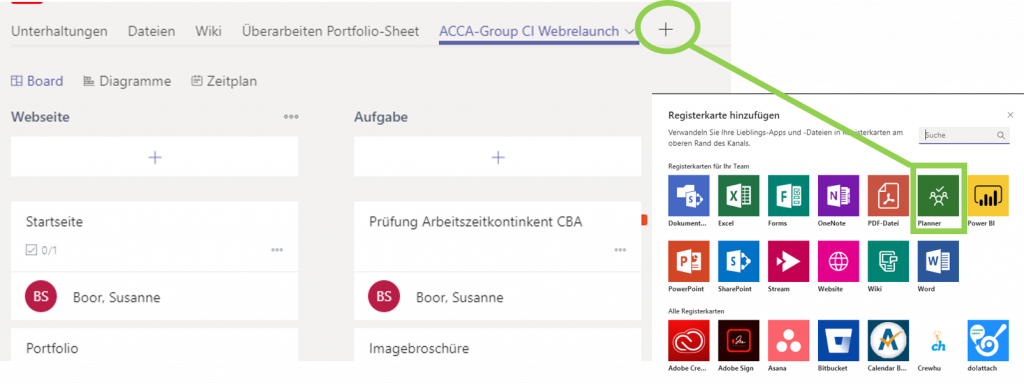1024x384 pixels.
Task: Select the Asana app tile
Action: [x=788, y=340]
